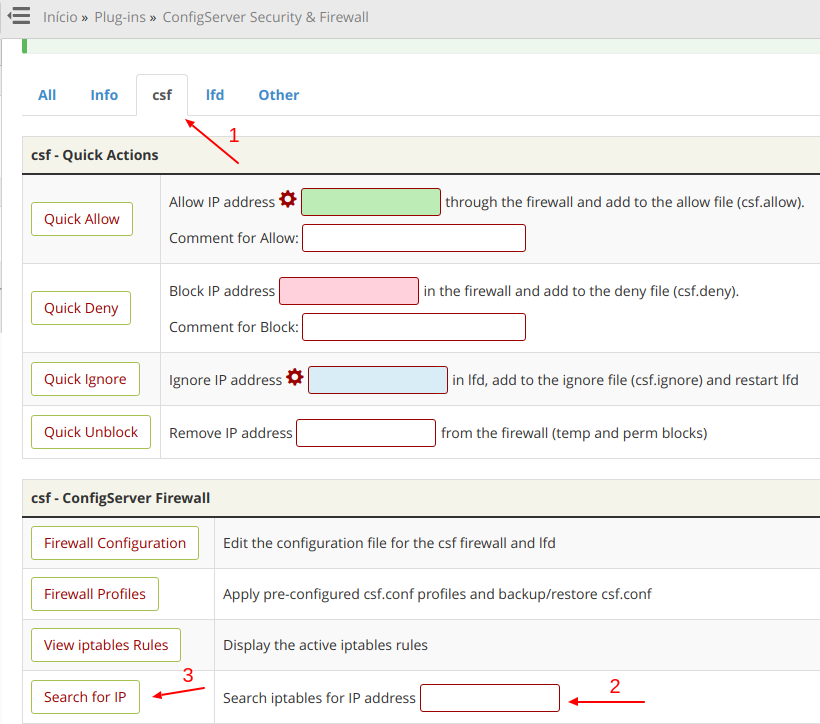Go to Início in the breadcrumb
The height and width of the screenshot is (724, 820).
click(60, 17)
